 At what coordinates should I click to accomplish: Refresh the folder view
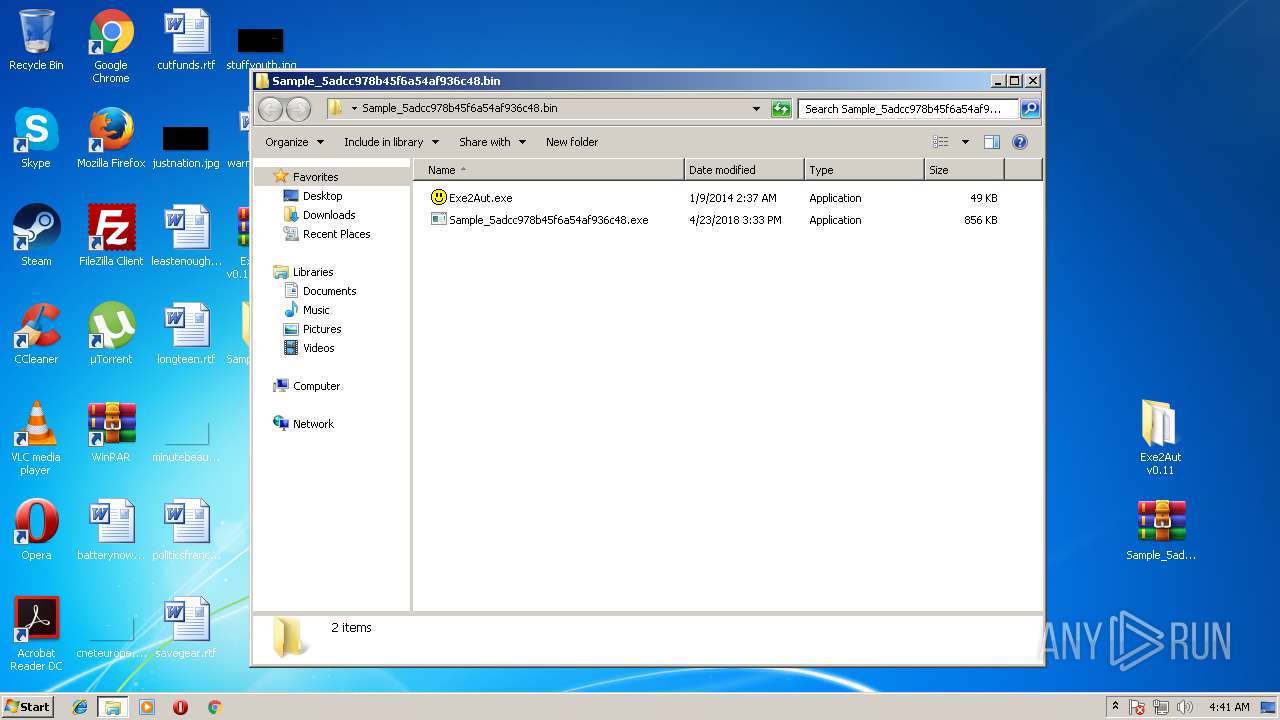point(781,109)
